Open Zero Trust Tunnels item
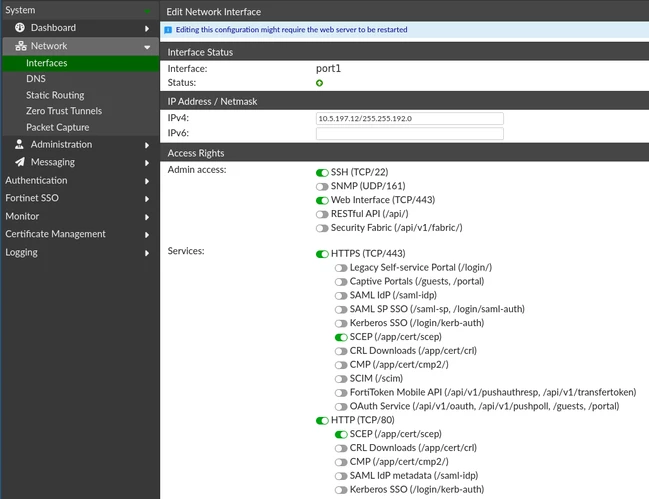This screenshot has height=499, width=649. pyautogui.click(x=81, y=111)
